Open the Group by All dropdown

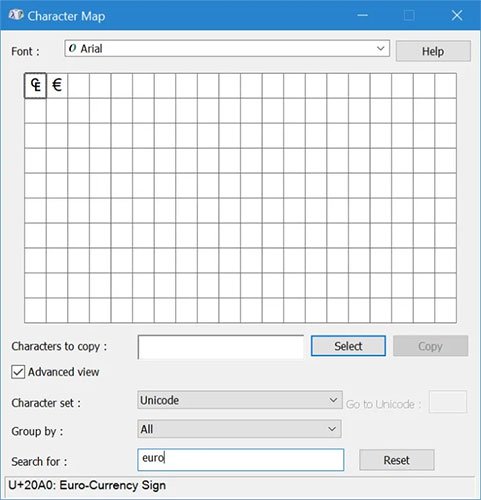[x=239, y=429]
